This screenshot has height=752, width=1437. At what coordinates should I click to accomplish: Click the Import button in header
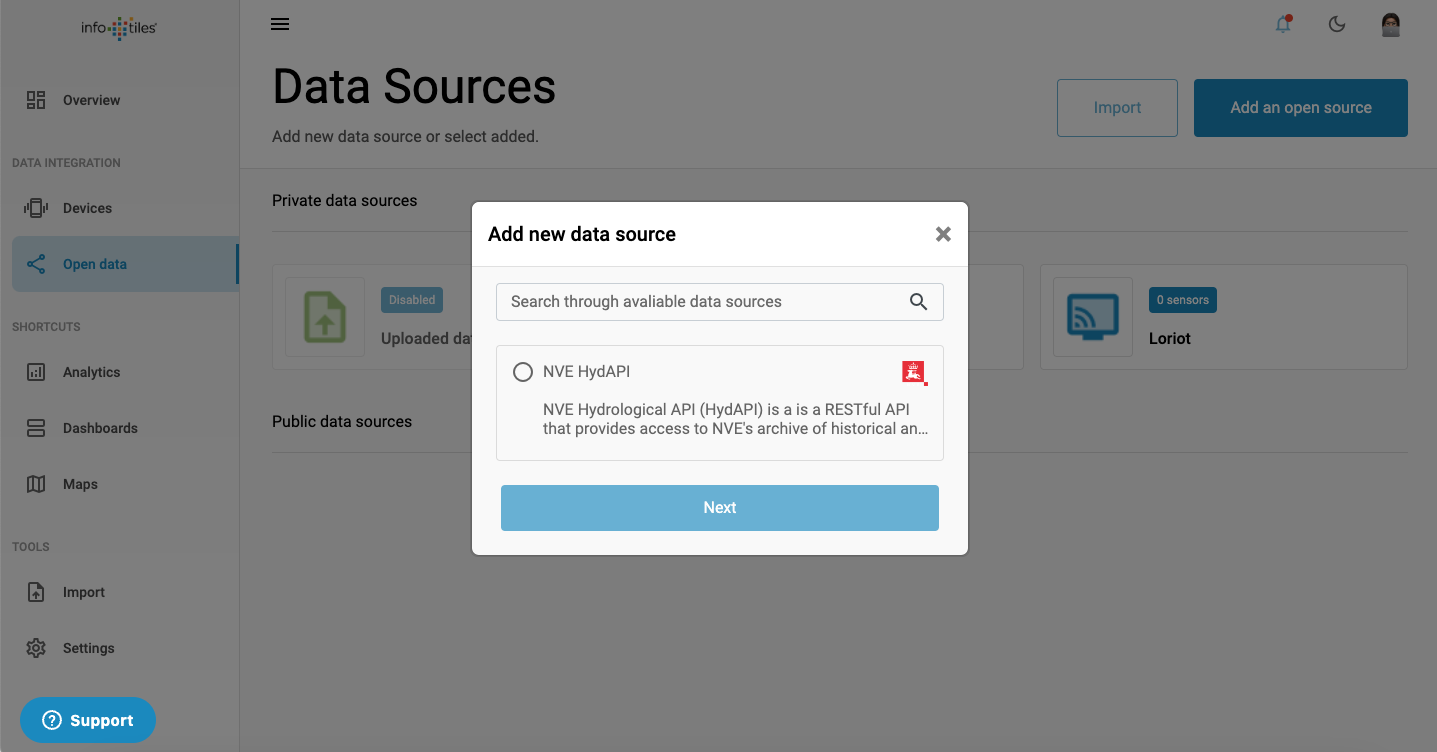pyautogui.click(x=1117, y=108)
